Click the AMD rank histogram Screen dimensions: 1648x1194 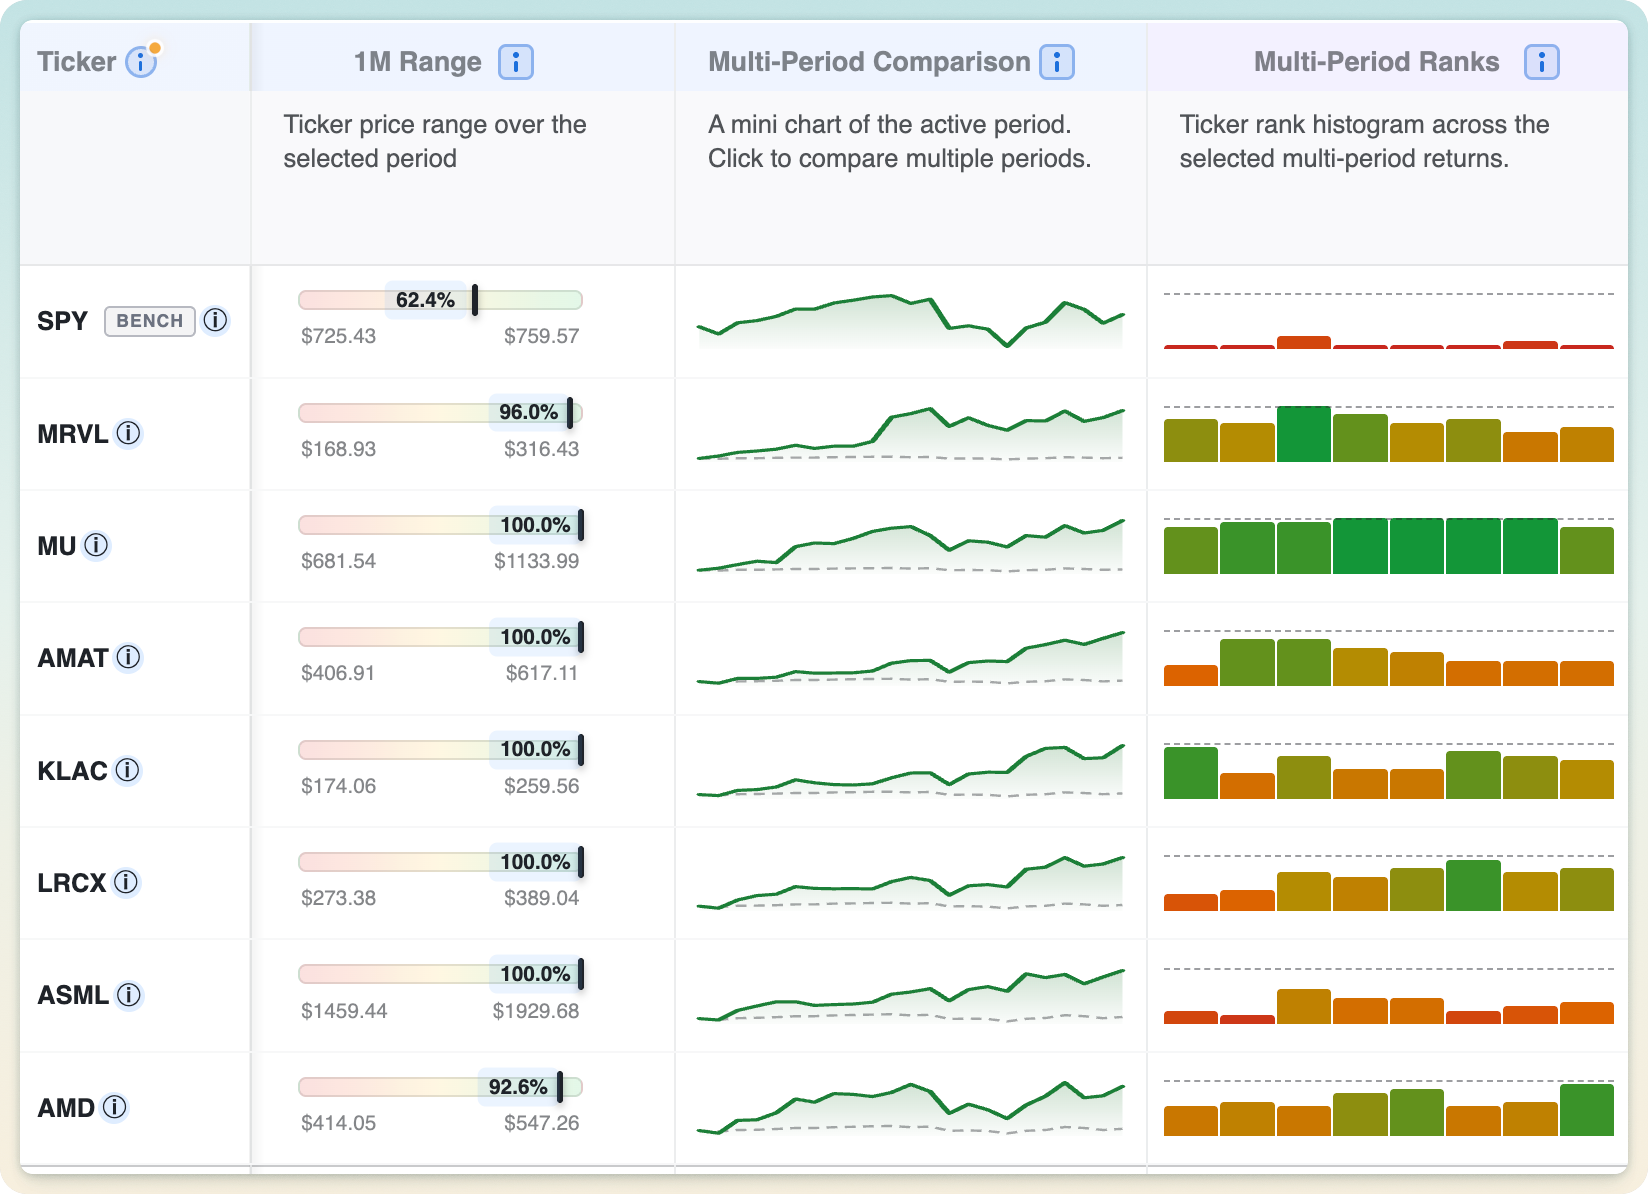[1389, 1108]
